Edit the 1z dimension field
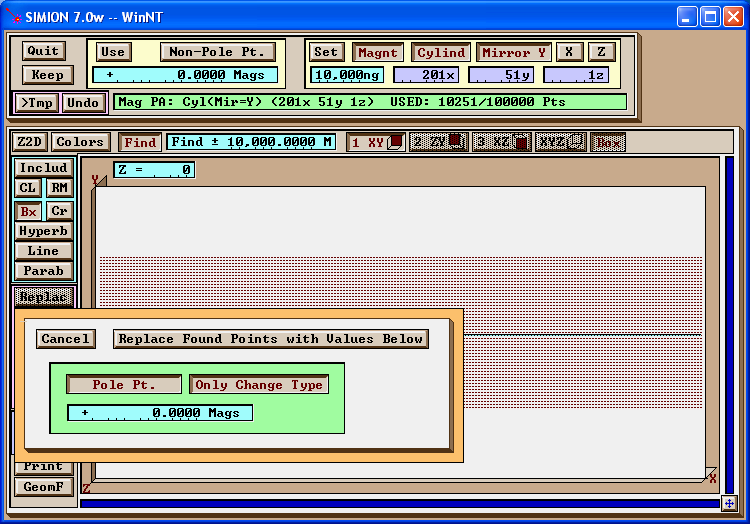 [576, 75]
